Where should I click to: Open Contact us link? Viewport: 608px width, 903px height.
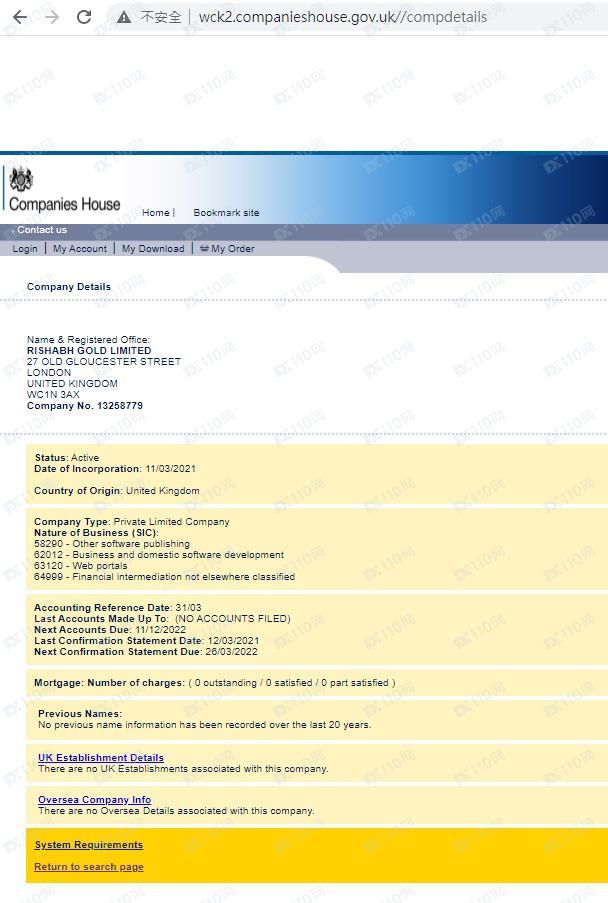pos(41,230)
